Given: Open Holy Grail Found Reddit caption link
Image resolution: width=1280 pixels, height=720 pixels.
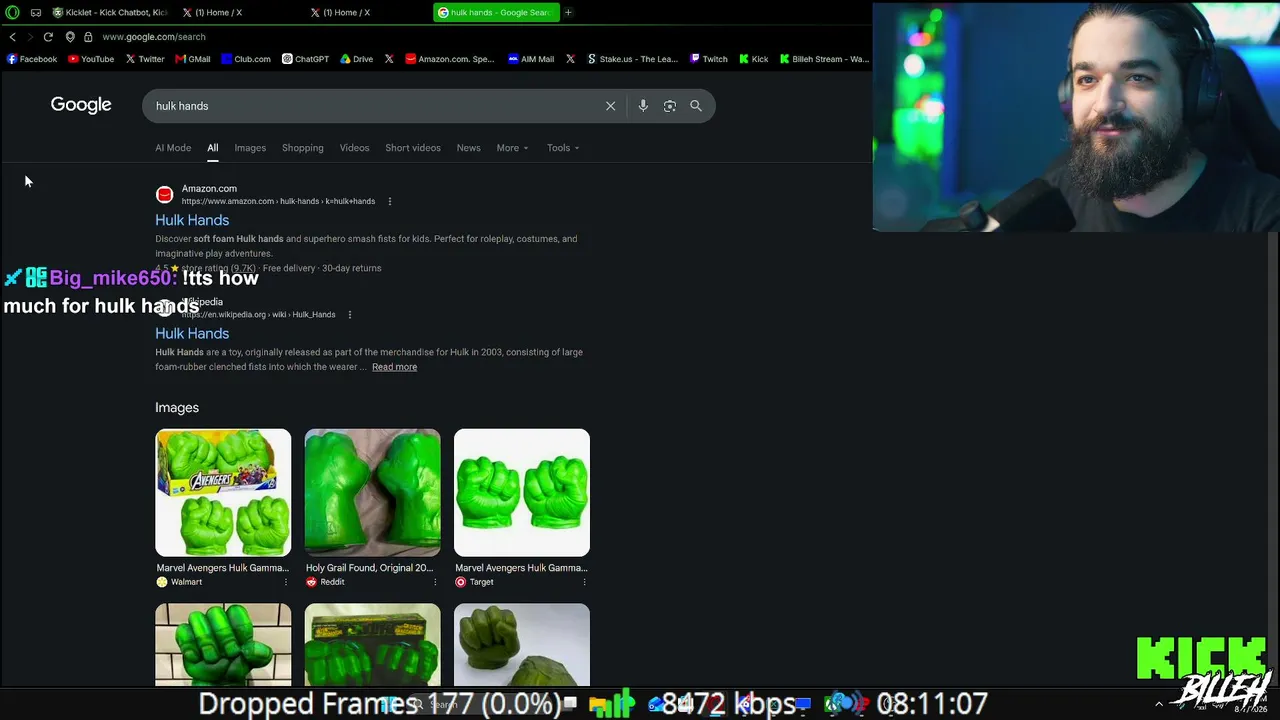Looking at the screenshot, I should tap(369, 568).
